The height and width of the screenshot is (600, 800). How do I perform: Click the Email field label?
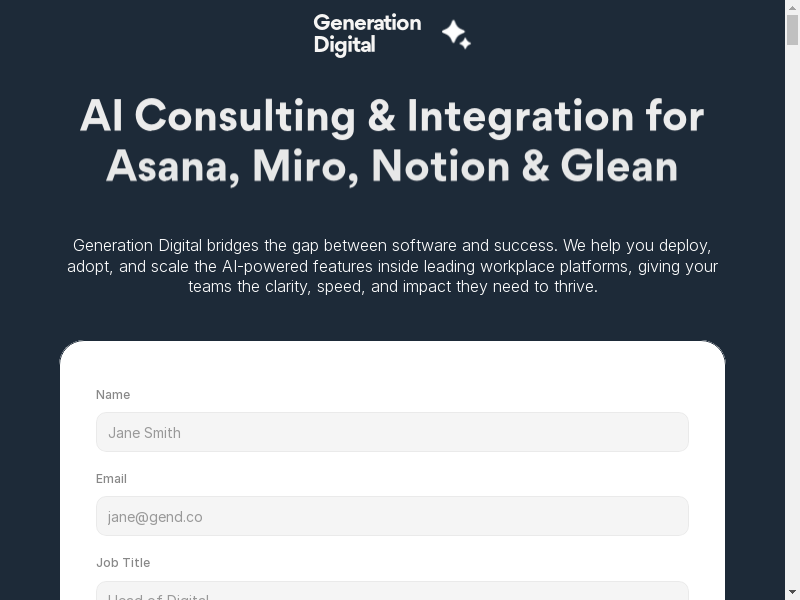point(111,479)
